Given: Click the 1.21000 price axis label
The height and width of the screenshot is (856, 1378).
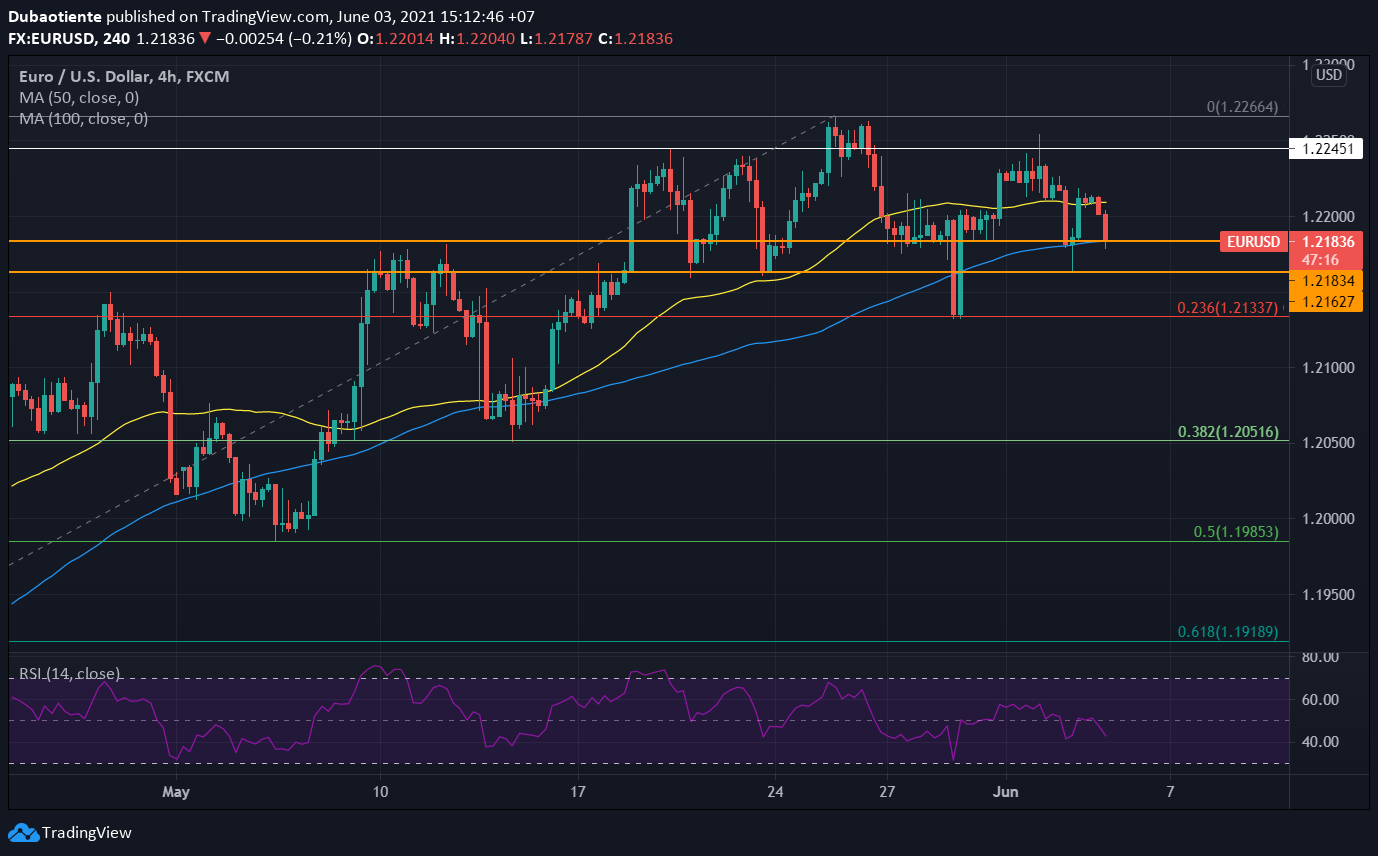Looking at the screenshot, I should (x=1326, y=368).
